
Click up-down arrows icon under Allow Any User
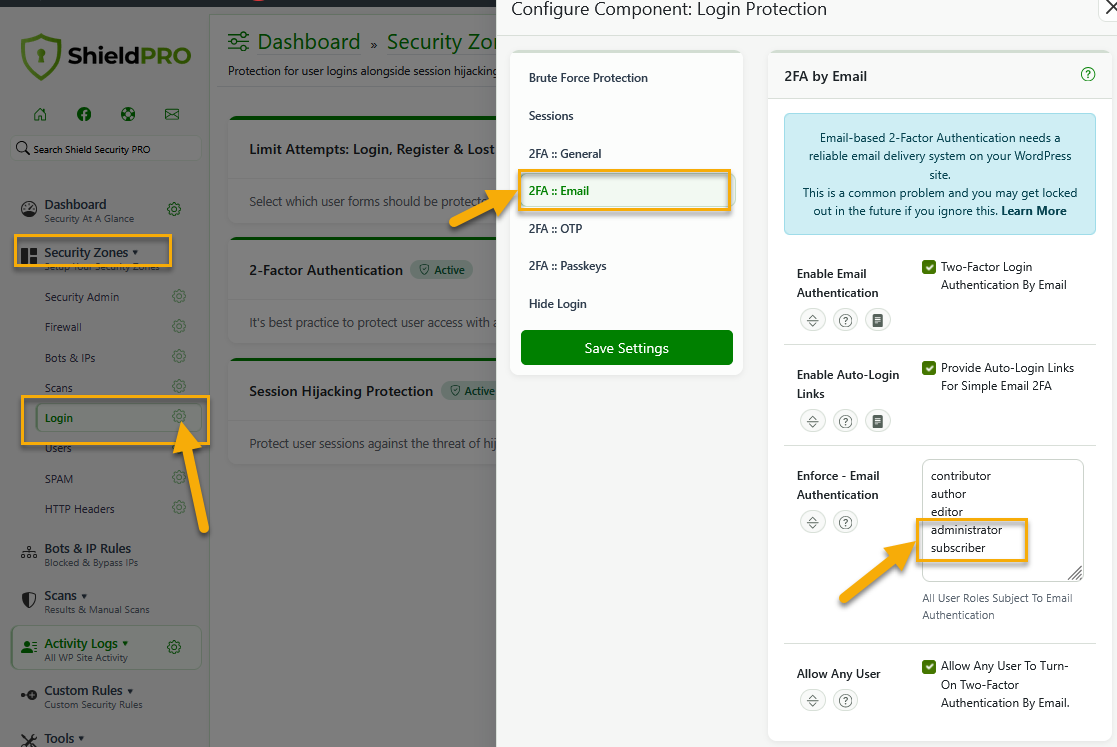pyautogui.click(x=812, y=701)
